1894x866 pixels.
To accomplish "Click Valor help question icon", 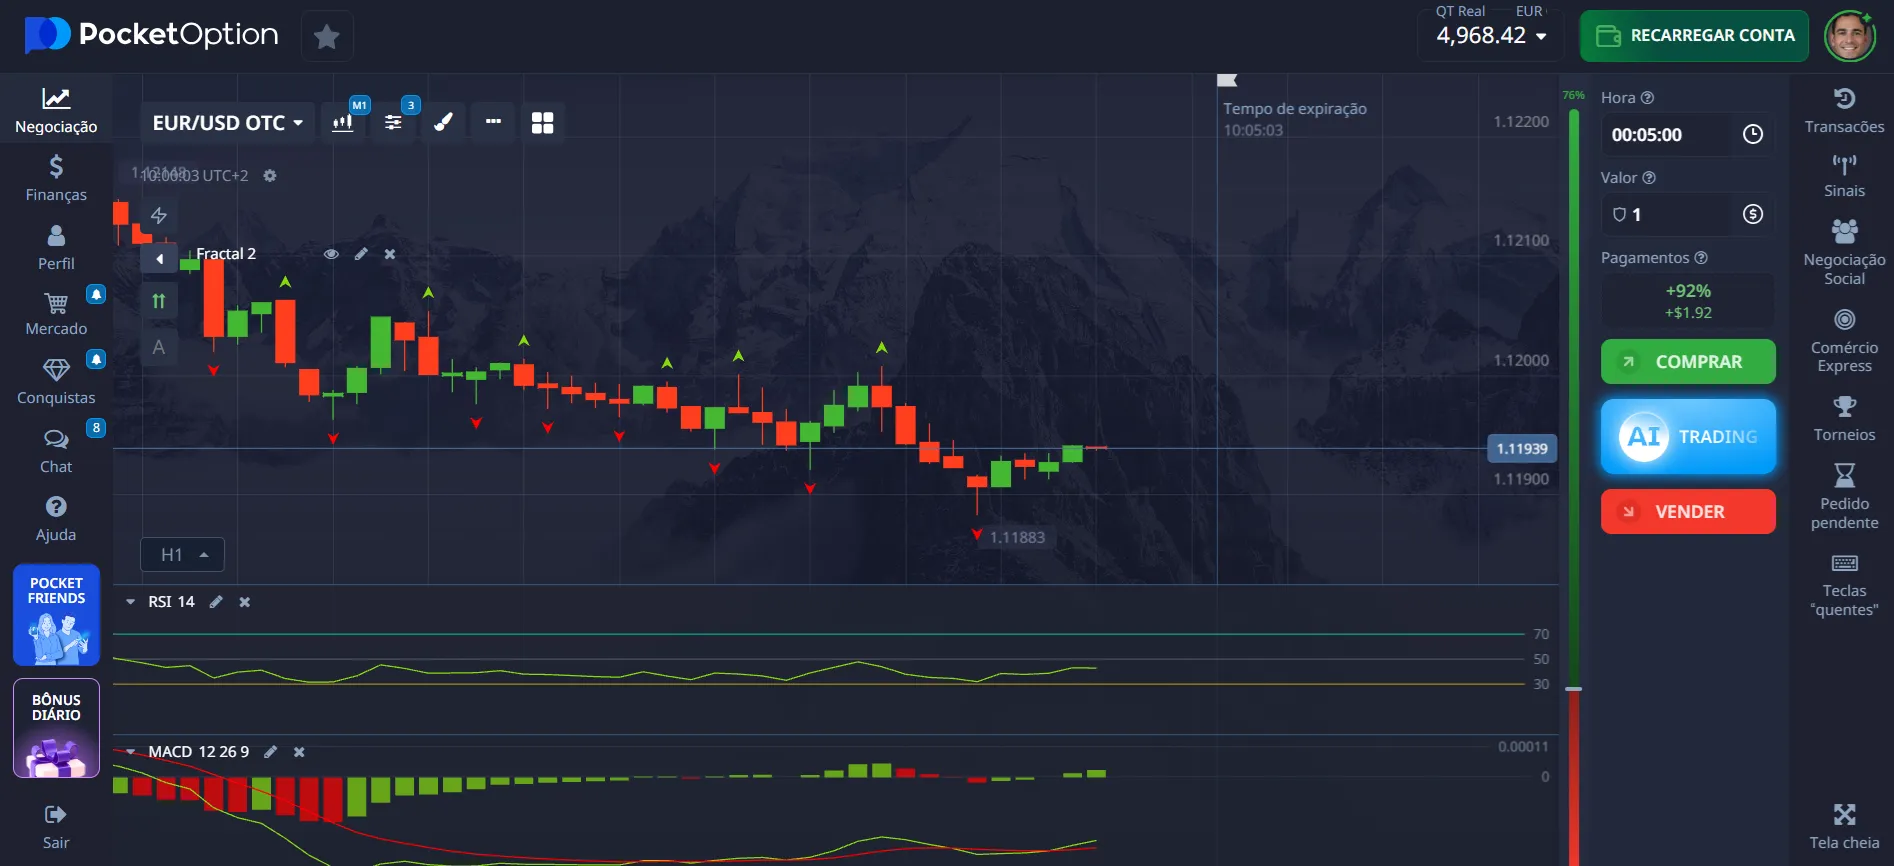I will pyautogui.click(x=1650, y=178).
